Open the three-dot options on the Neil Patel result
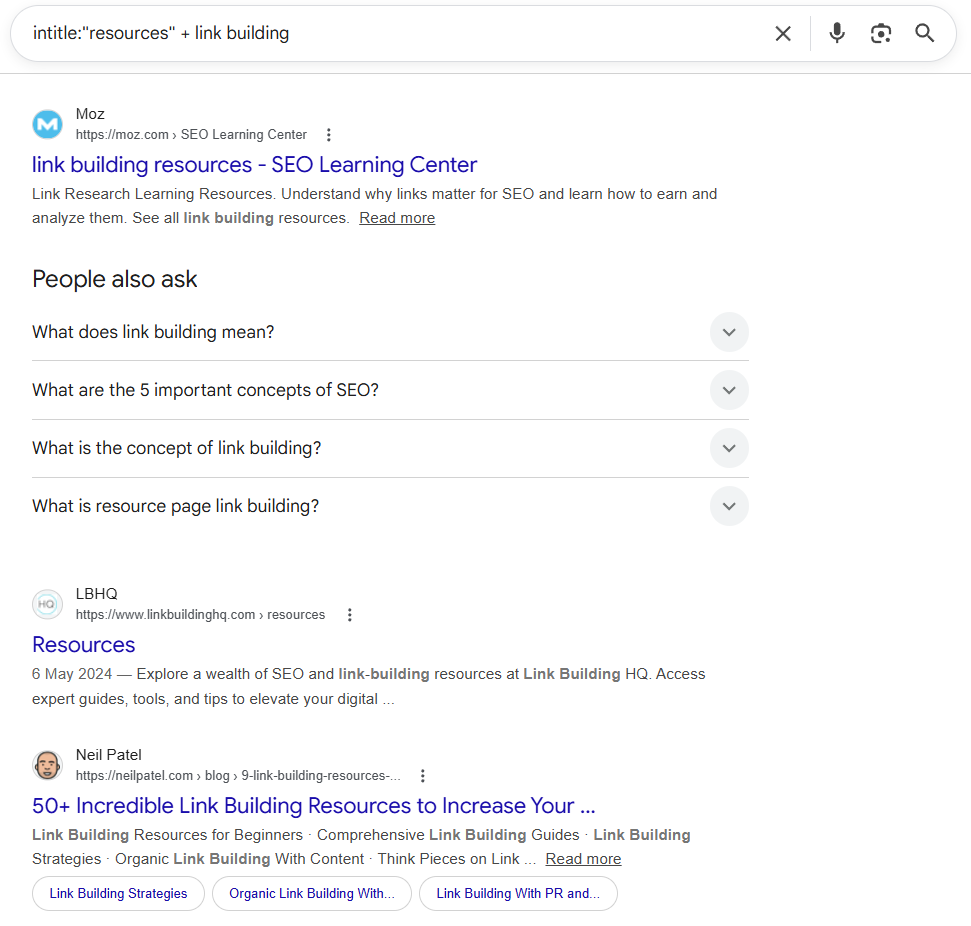 422,775
